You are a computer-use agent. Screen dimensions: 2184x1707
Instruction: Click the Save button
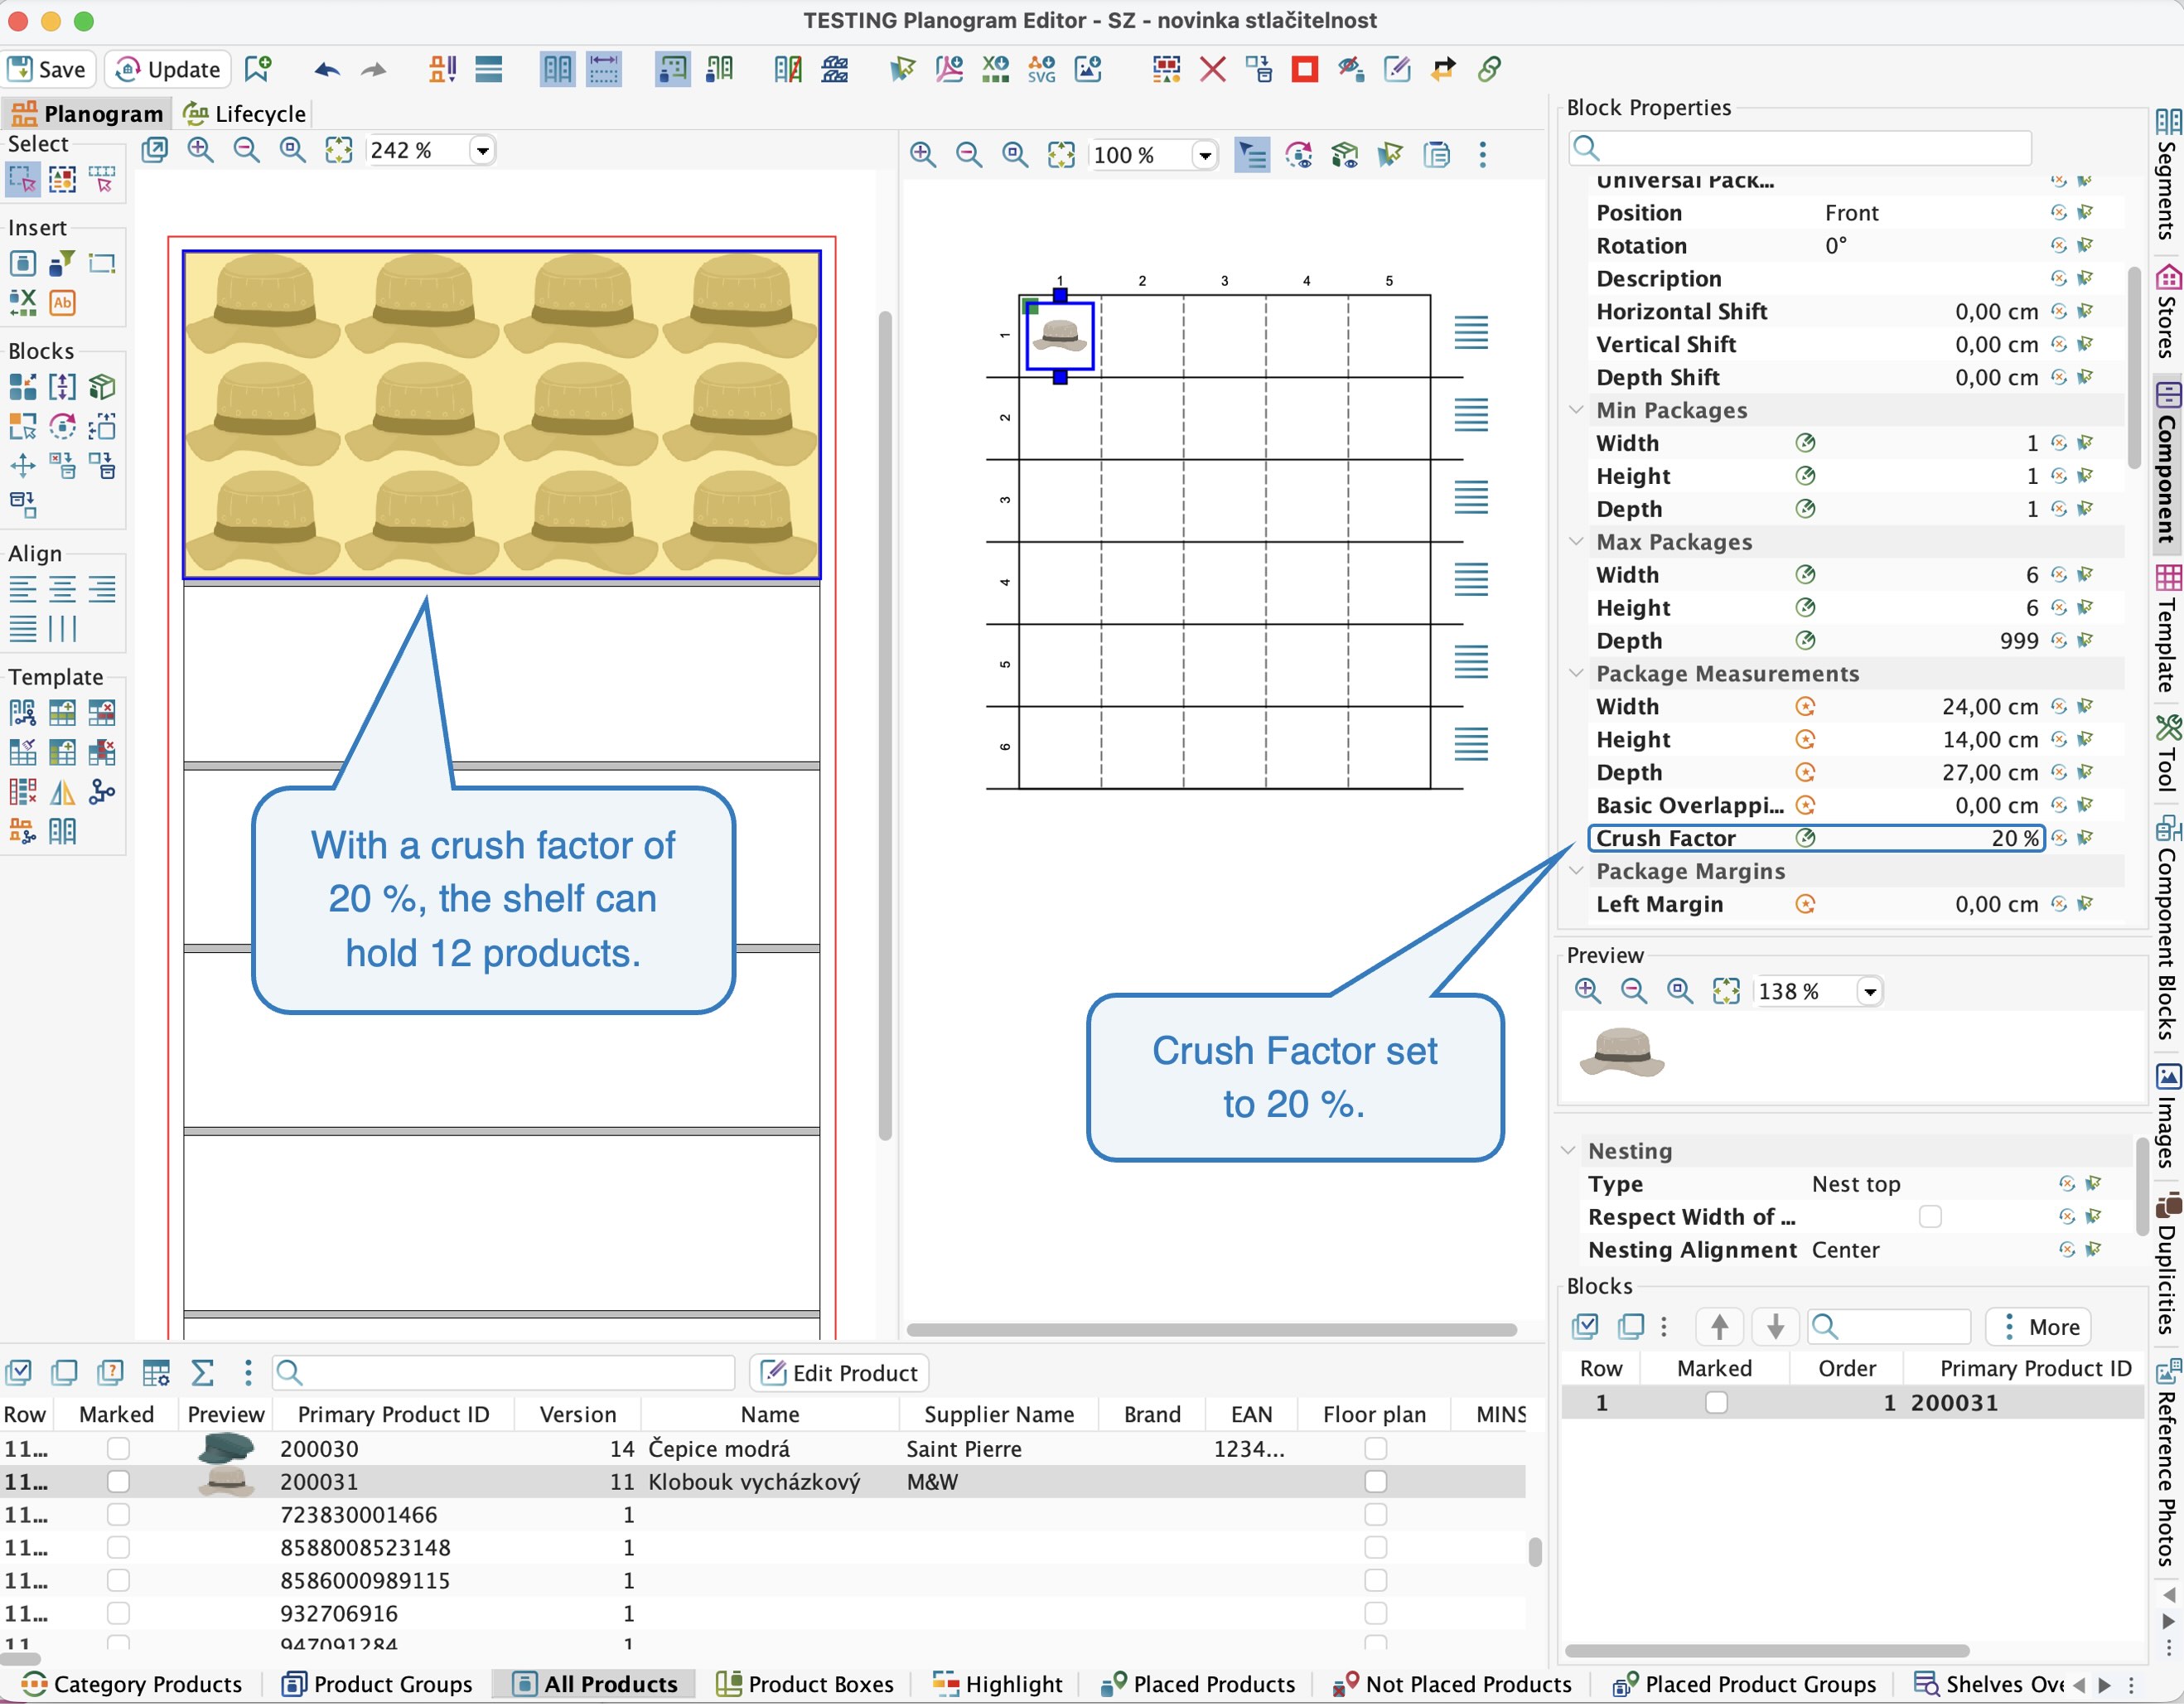[48, 69]
